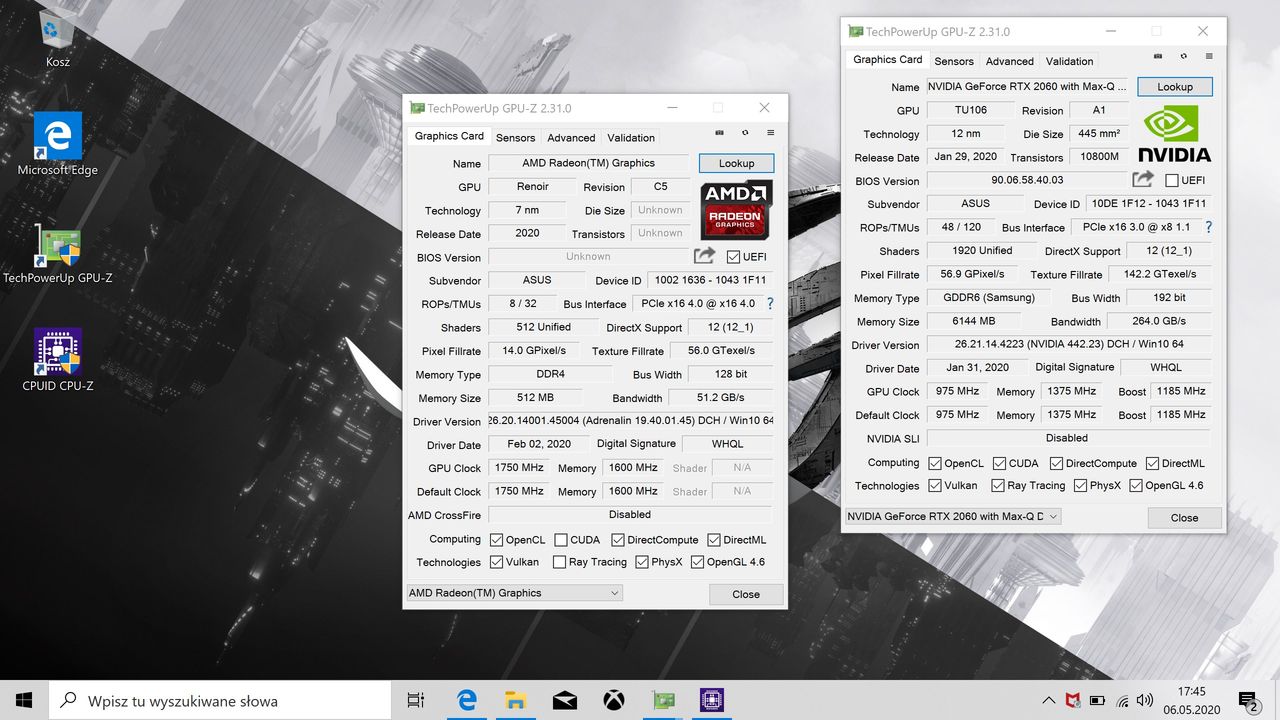Open Kosz recycle bin desktop icon

point(57,38)
